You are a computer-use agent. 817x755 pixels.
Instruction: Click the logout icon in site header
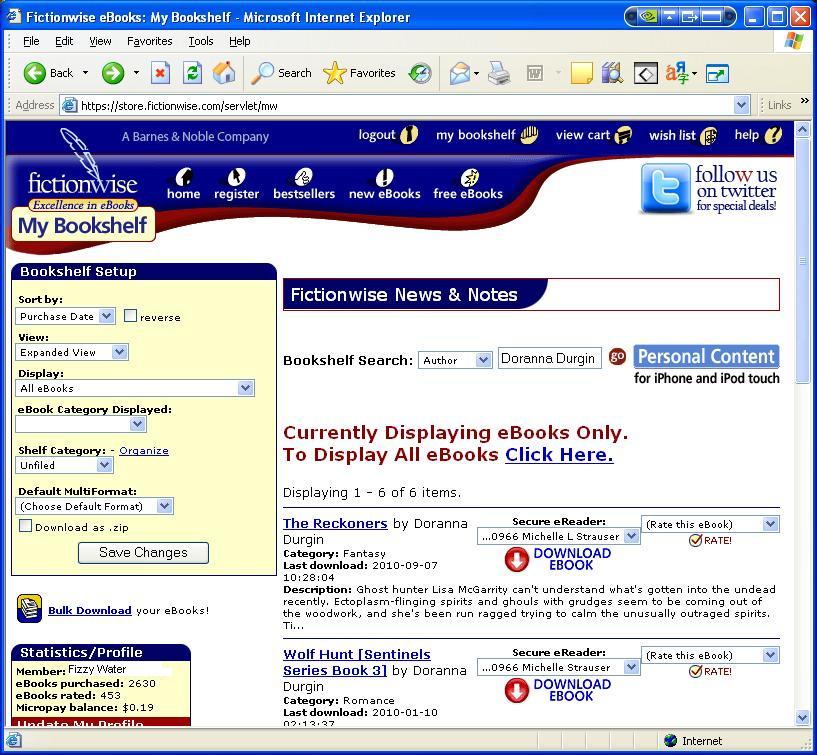pos(409,135)
